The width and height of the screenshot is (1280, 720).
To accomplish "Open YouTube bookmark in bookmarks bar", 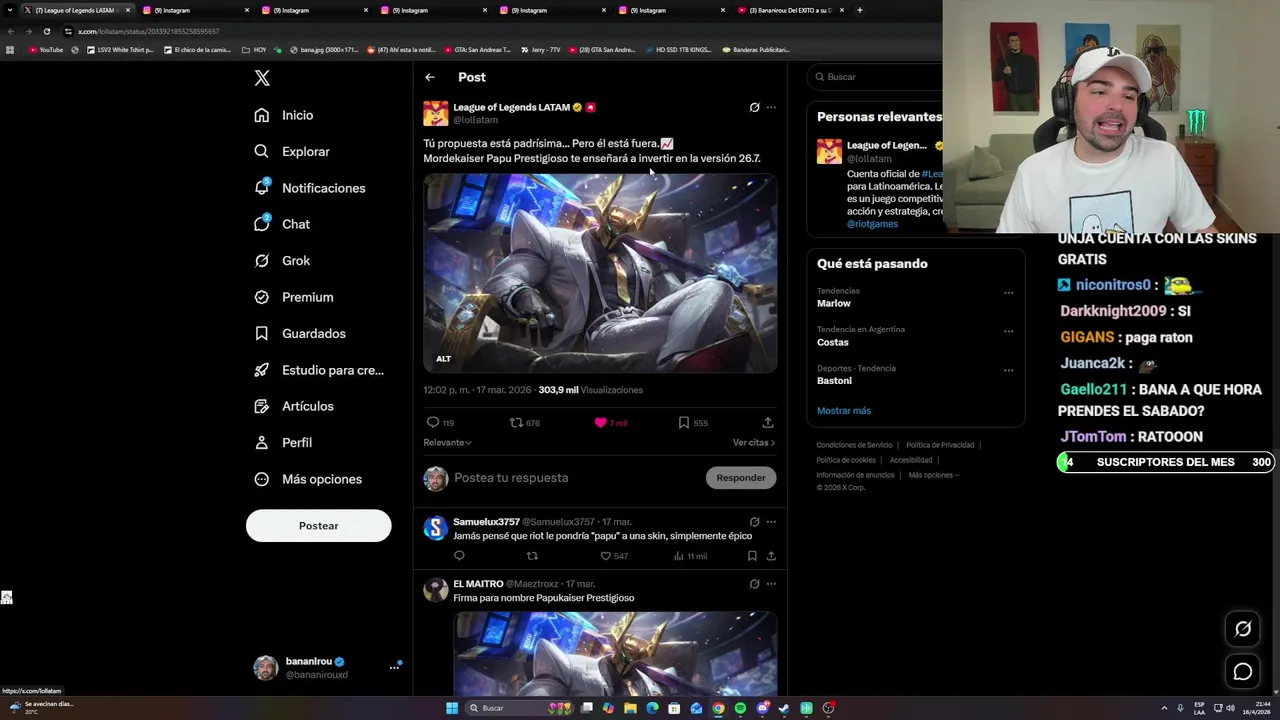I will tap(46, 50).
